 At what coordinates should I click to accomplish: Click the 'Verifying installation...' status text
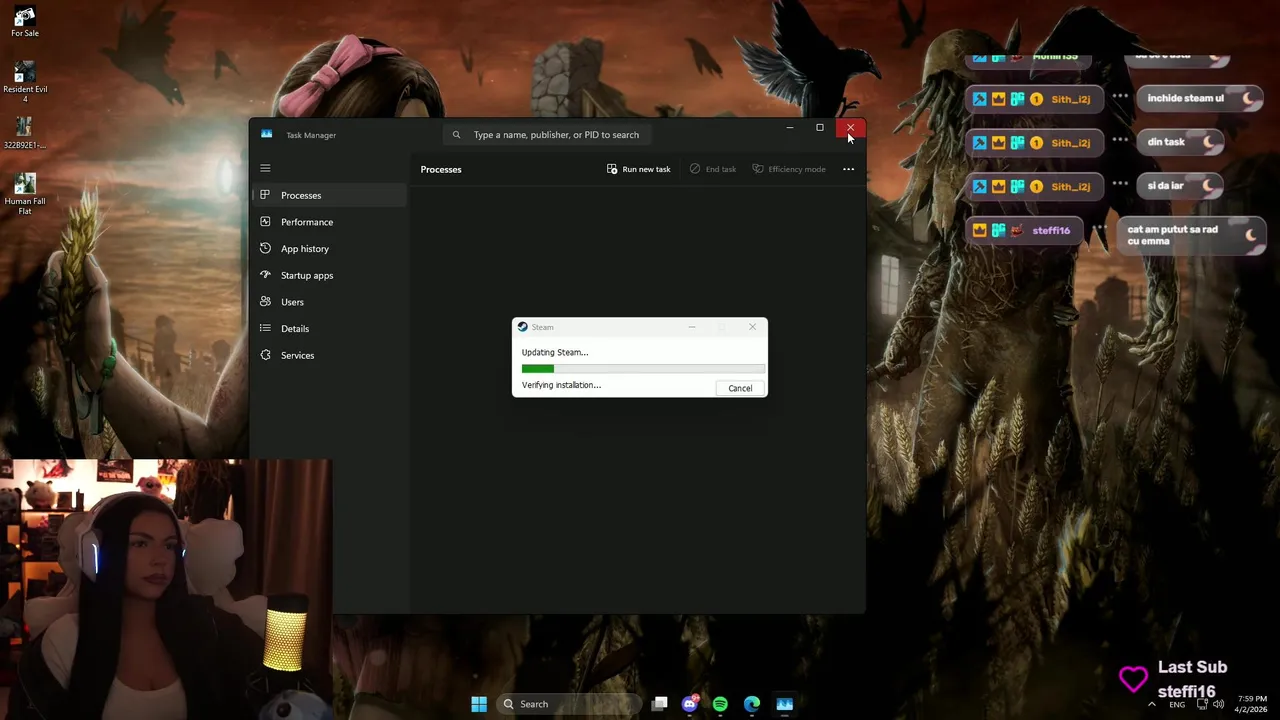coord(561,385)
